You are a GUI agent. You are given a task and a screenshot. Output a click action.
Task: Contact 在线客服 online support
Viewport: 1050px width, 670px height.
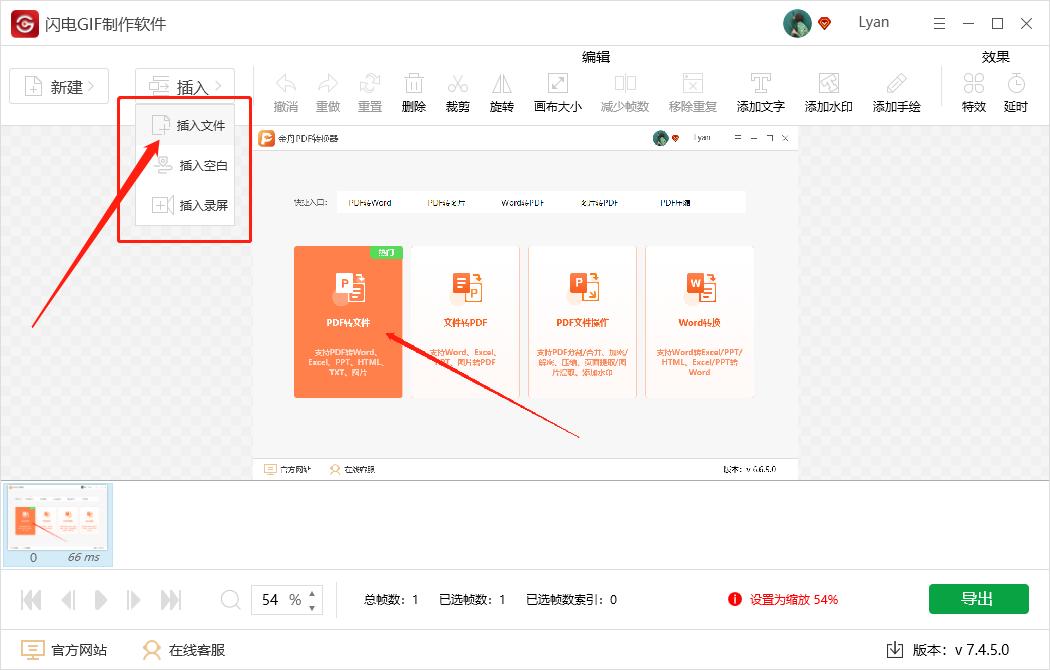[x=184, y=650]
